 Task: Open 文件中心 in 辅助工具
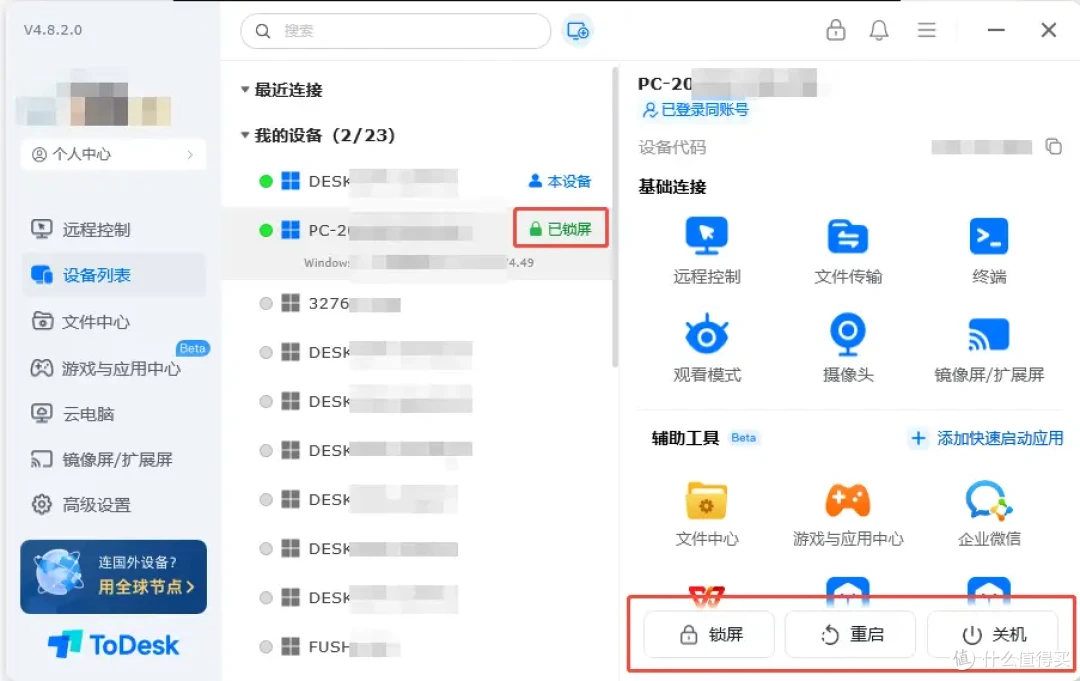pyautogui.click(x=707, y=514)
